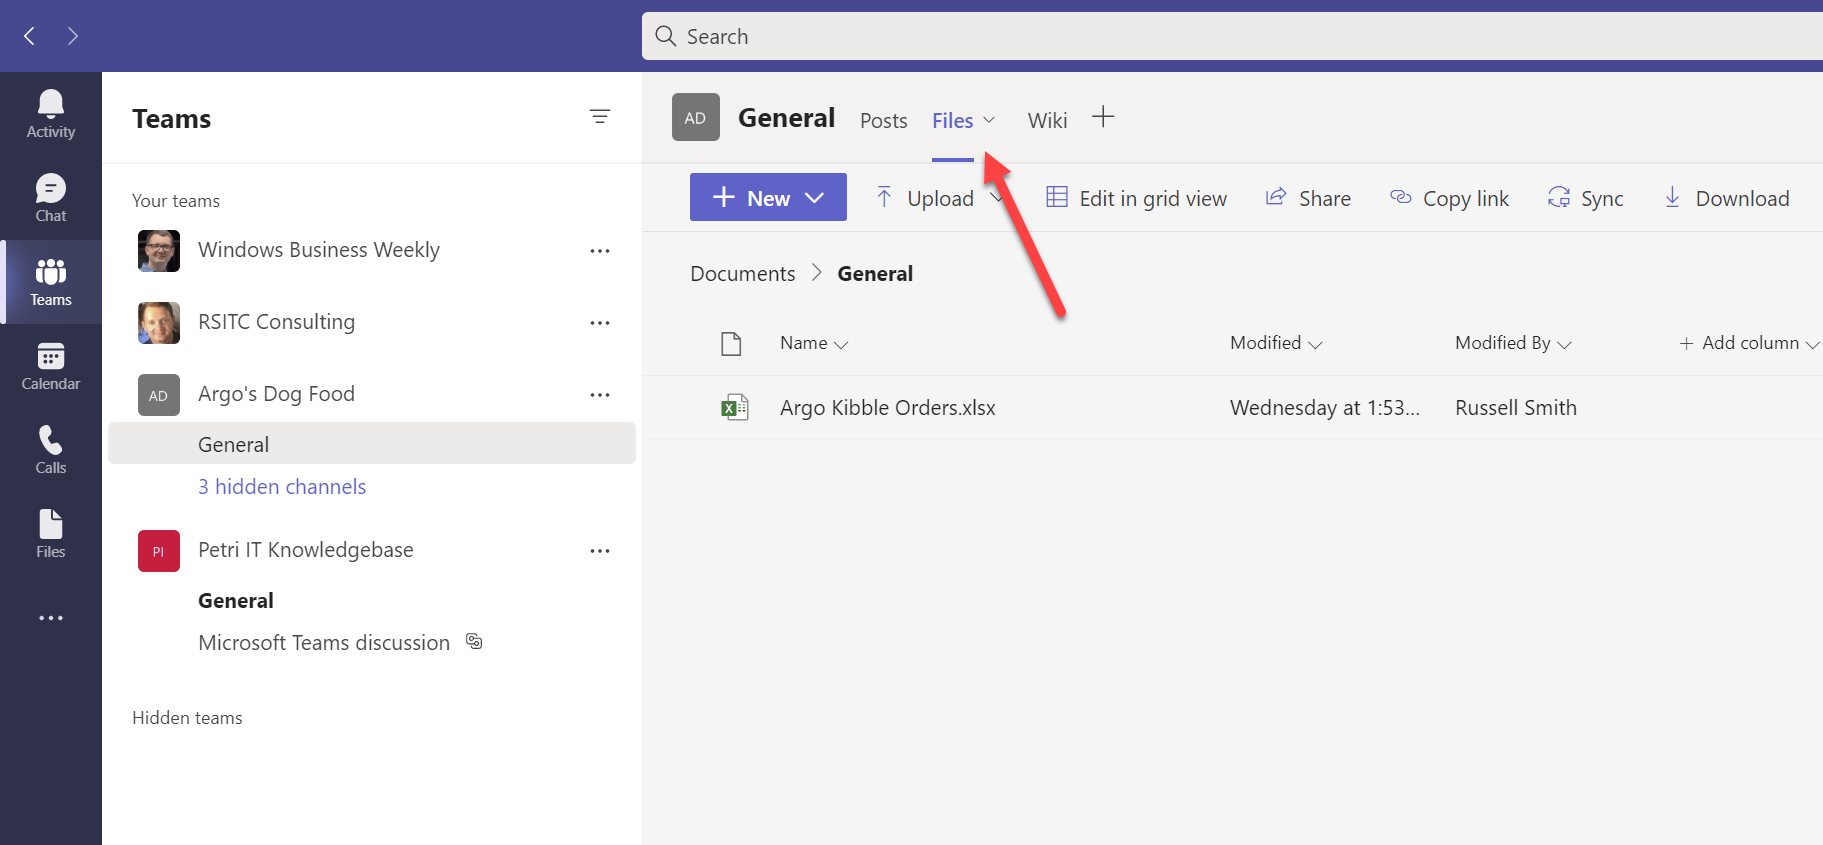Viewport: 1823px width, 845px height.
Task: Select the Microsoft Teams discussion channel
Action: click(324, 643)
